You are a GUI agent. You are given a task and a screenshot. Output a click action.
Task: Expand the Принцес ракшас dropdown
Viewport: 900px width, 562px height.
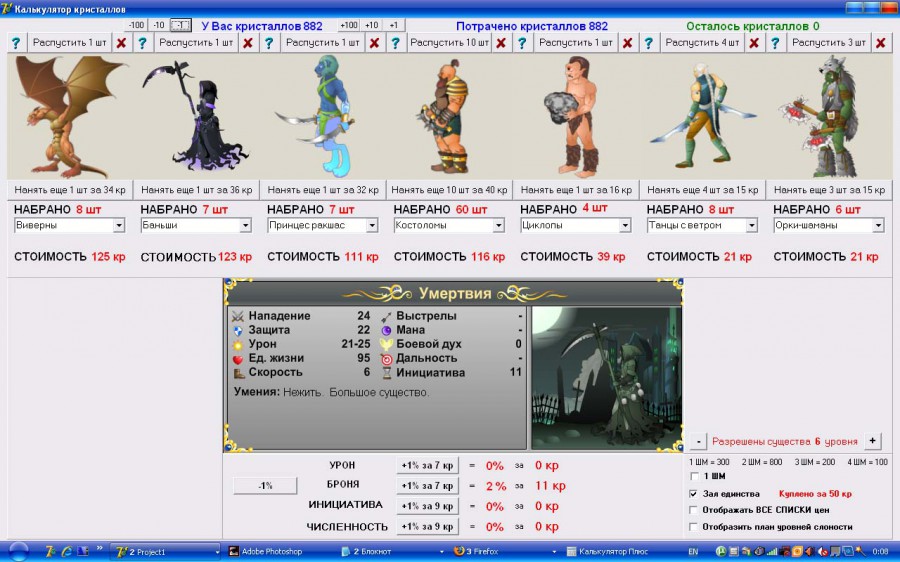click(x=372, y=226)
